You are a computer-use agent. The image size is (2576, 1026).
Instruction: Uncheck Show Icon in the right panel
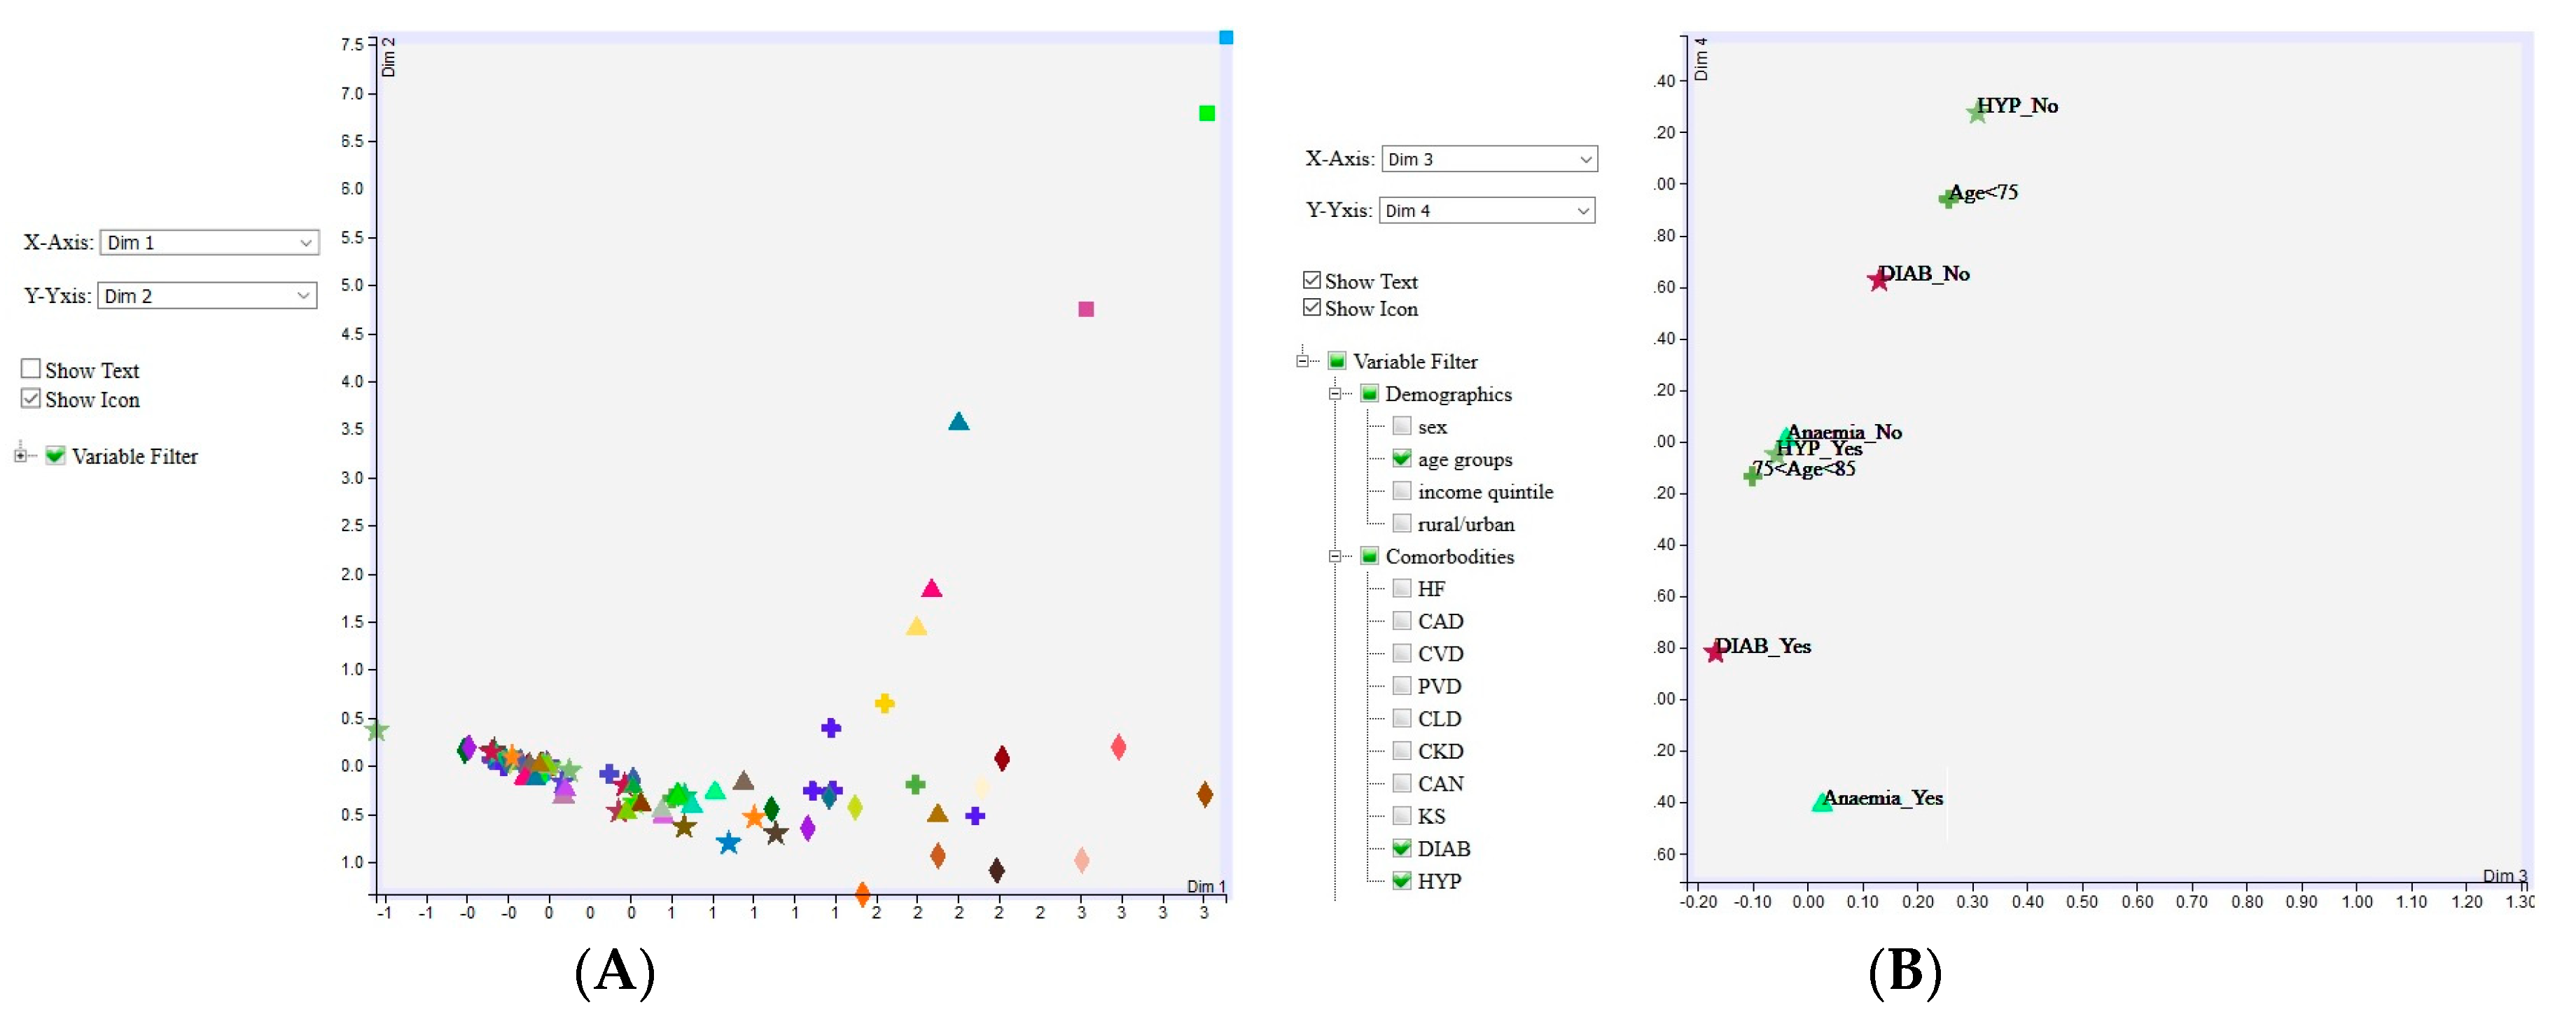point(1311,308)
